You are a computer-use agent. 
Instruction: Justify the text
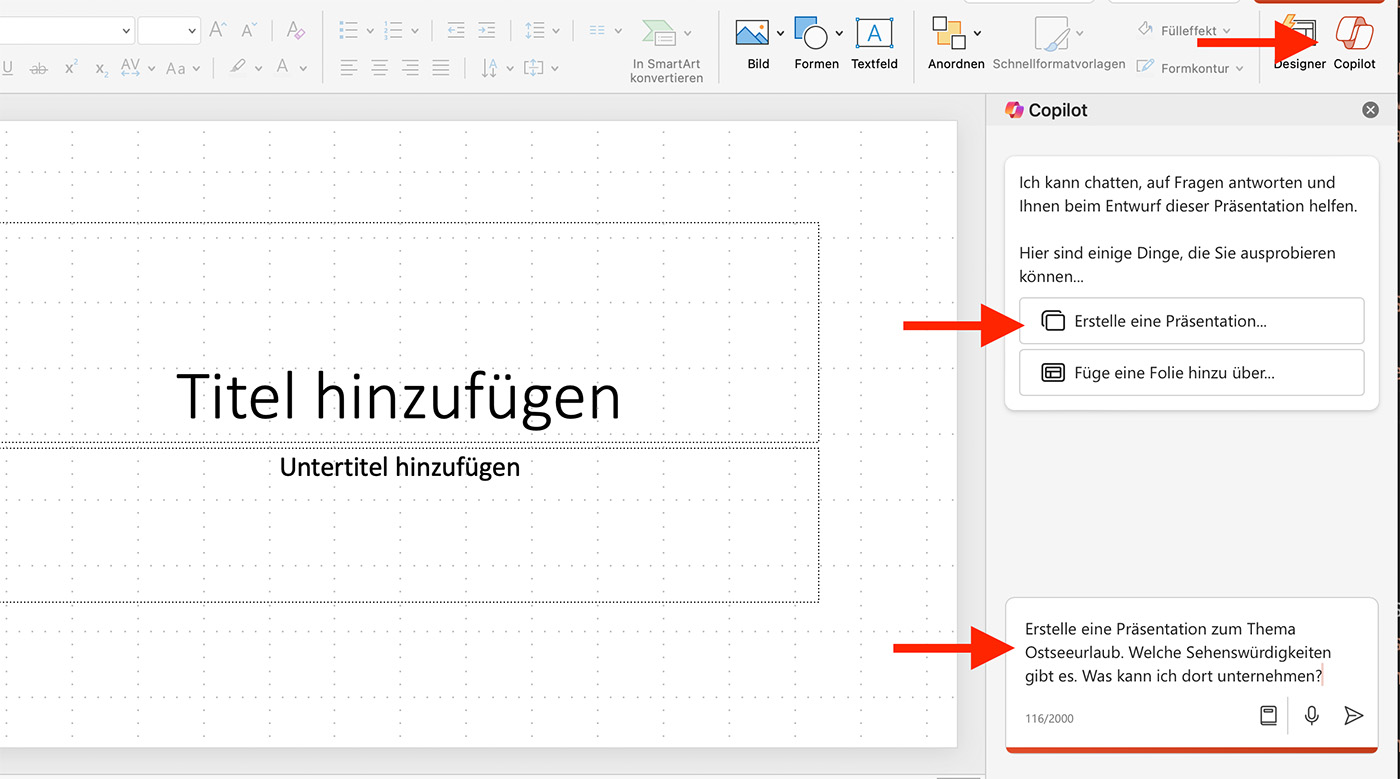click(440, 68)
